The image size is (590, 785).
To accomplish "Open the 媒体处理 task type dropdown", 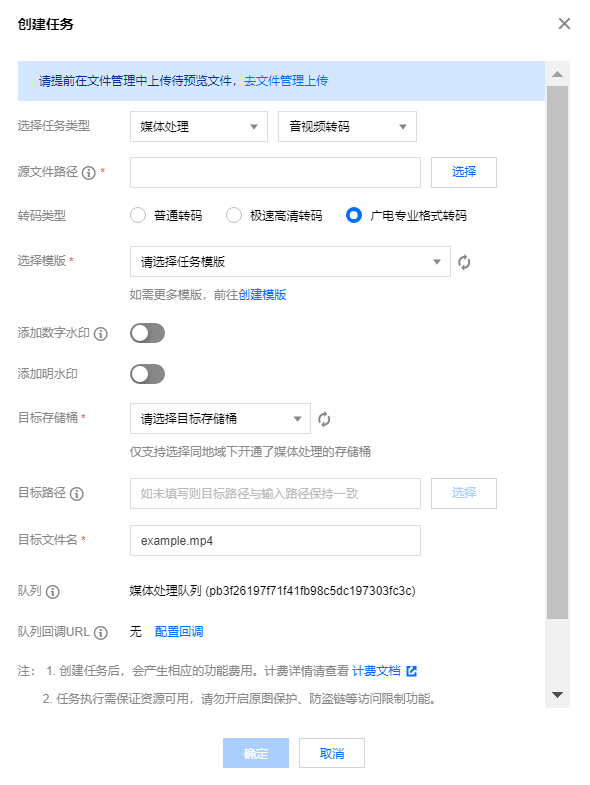I will point(199,127).
